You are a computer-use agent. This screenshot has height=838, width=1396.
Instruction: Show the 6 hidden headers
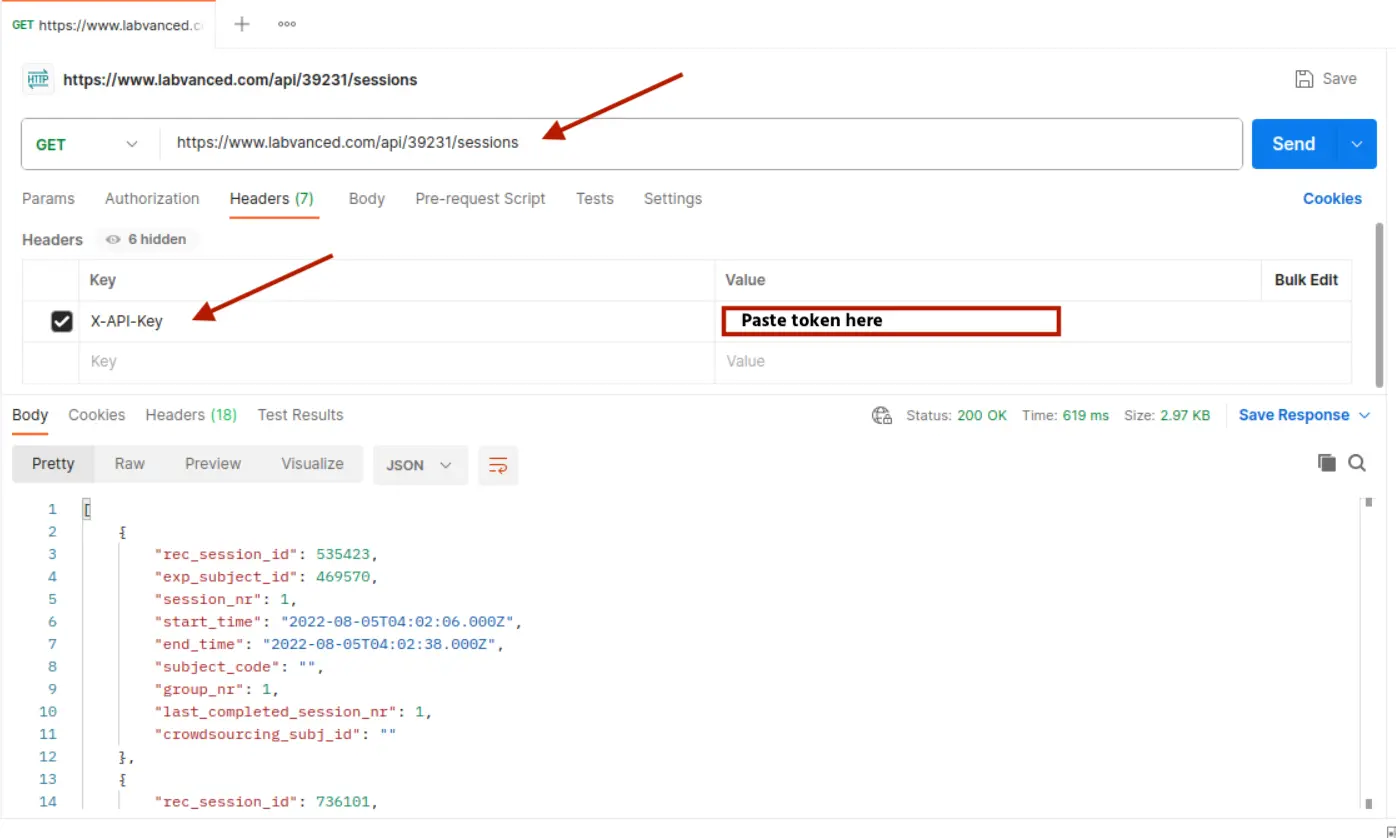[x=146, y=239]
